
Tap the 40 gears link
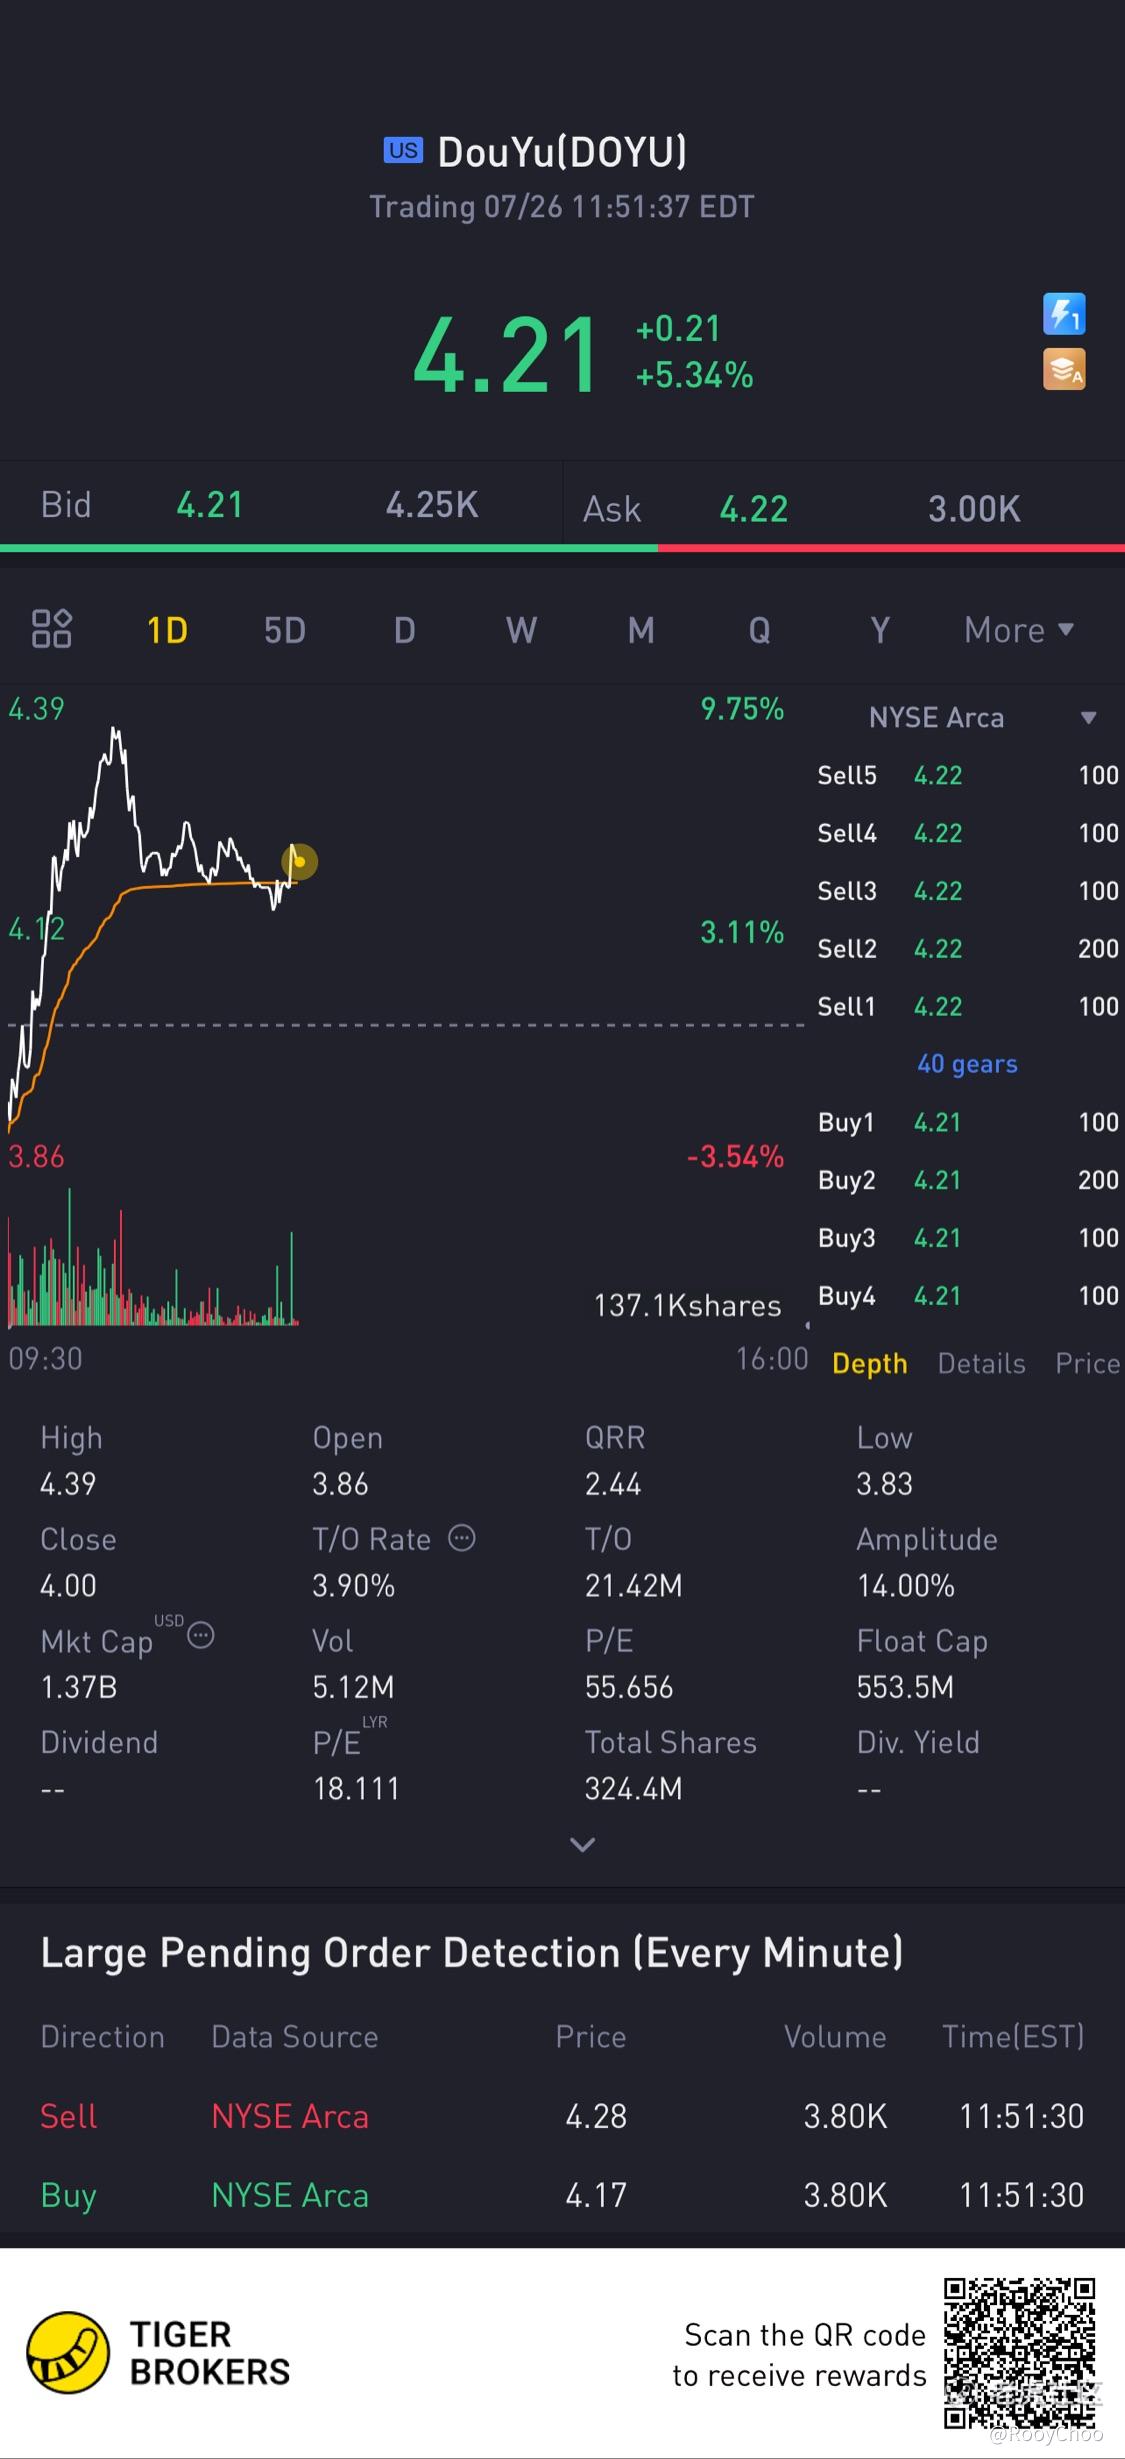pos(967,1064)
